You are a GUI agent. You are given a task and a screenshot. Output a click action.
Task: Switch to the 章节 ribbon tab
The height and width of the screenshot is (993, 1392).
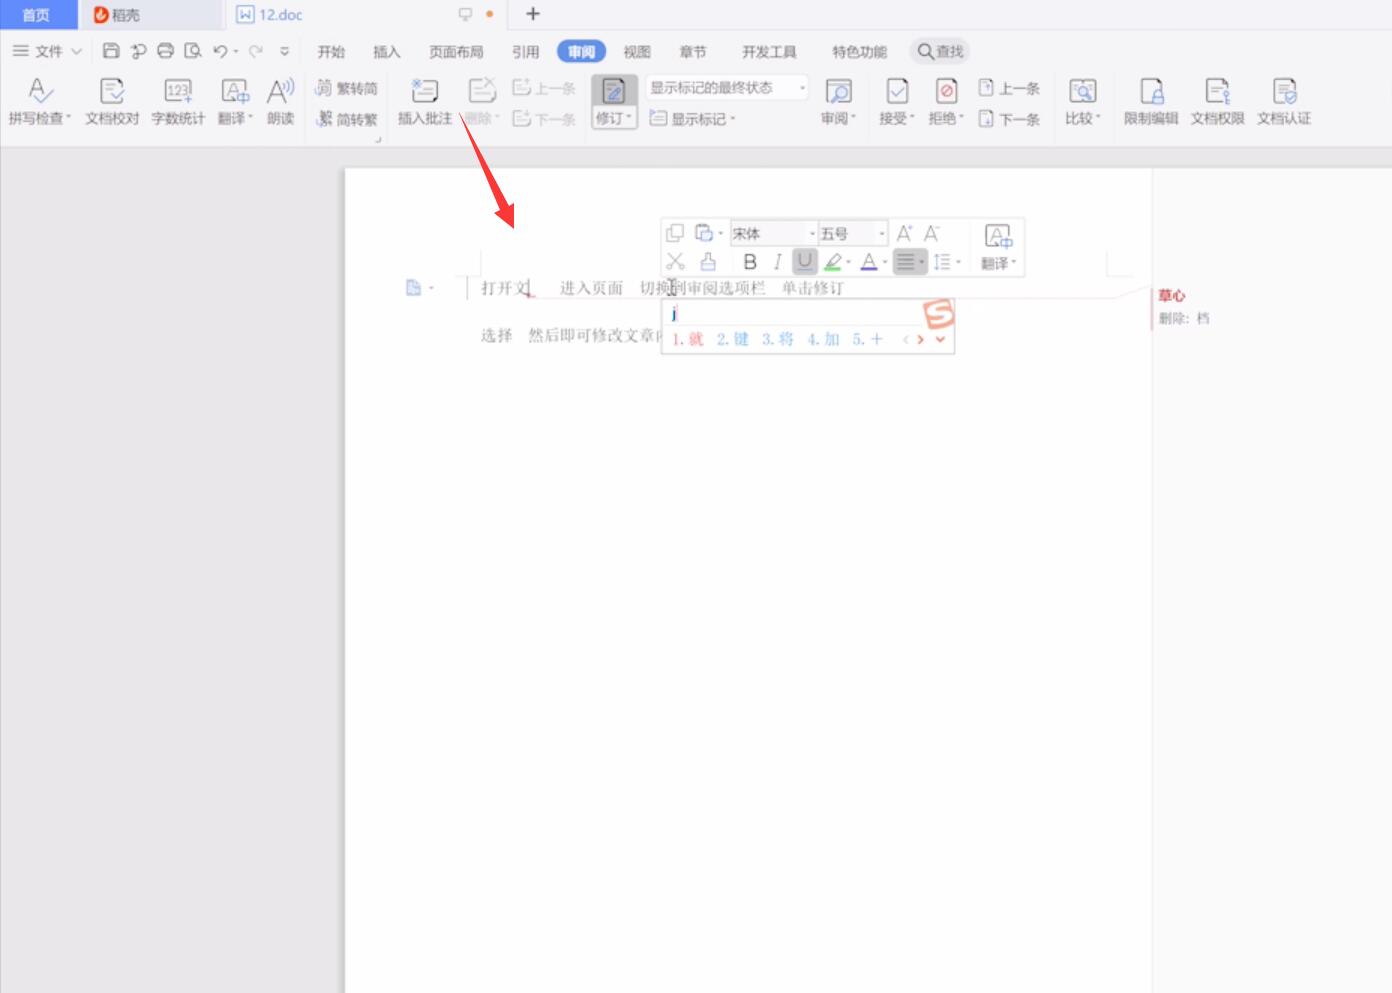point(692,52)
